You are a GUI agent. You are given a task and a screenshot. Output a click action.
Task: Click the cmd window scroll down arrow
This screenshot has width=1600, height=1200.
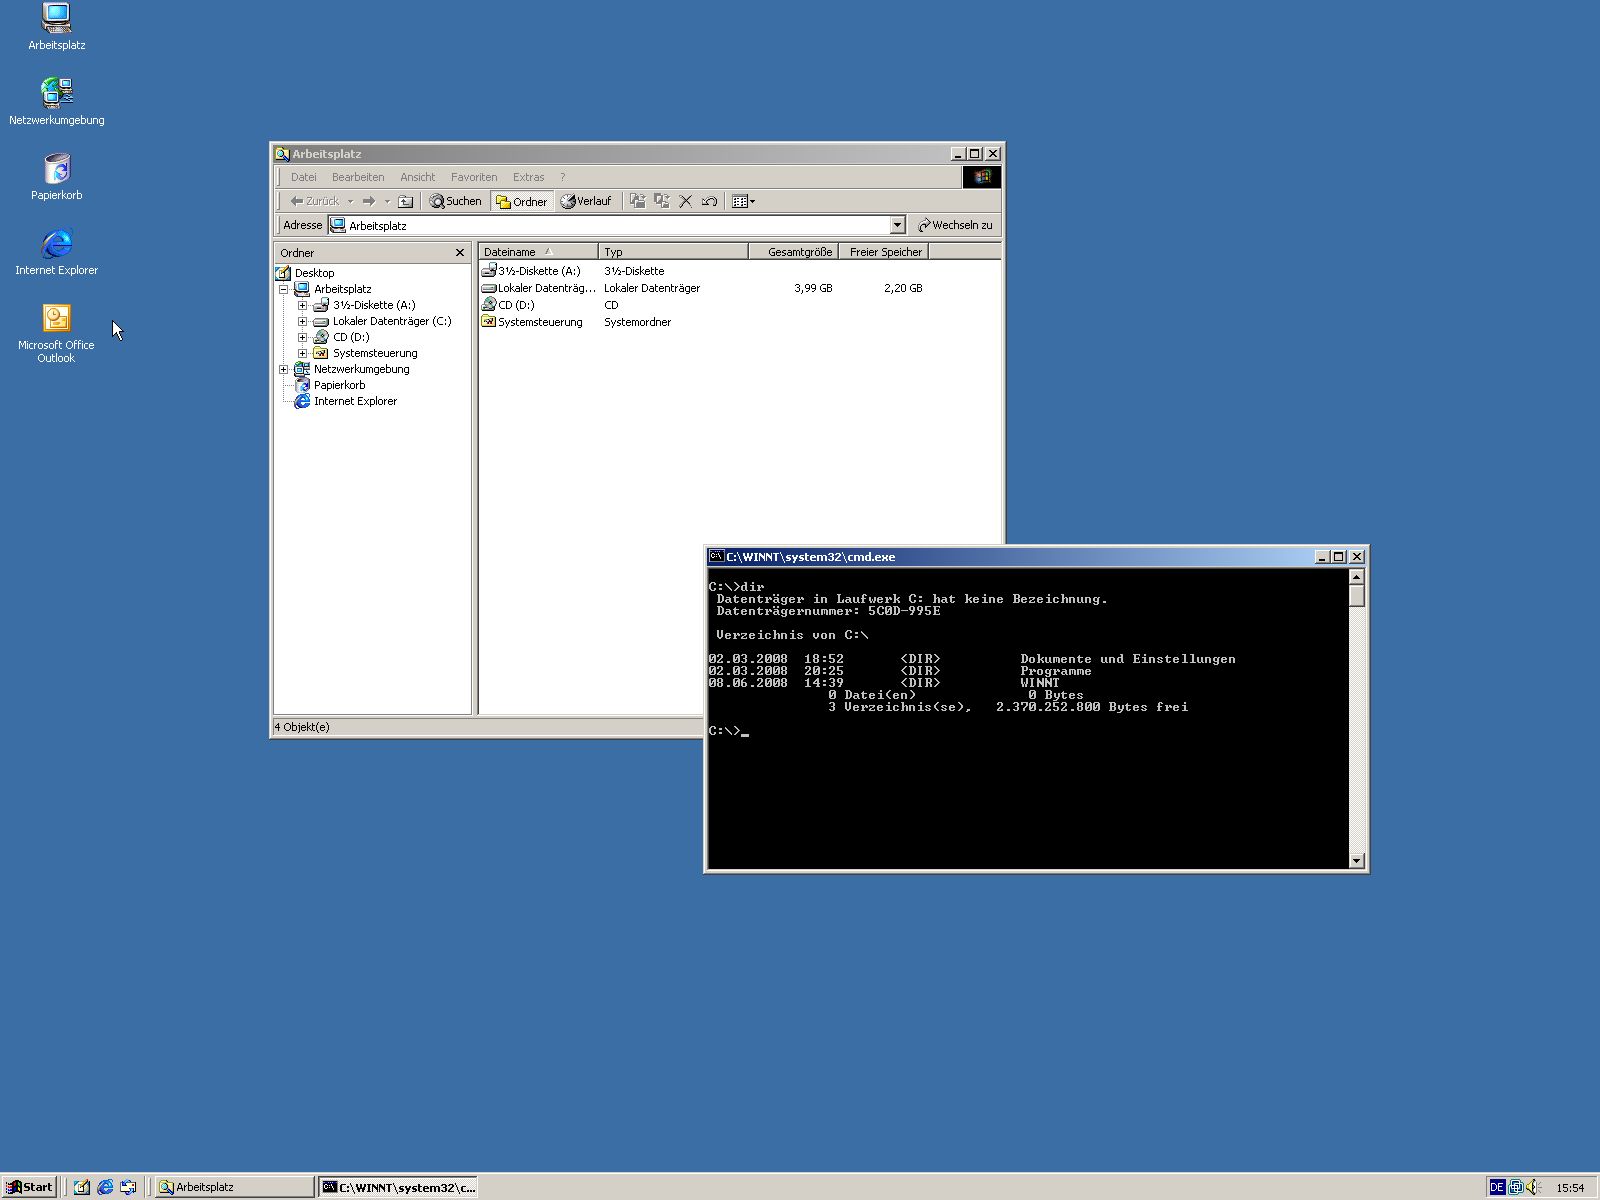(1356, 861)
